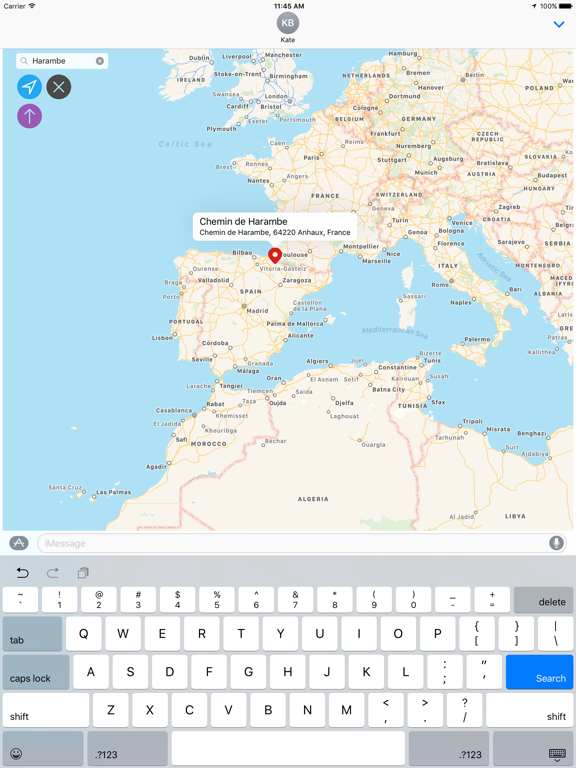Tap the magnifying glass search icon
This screenshot has height=768, width=576.
24,61
